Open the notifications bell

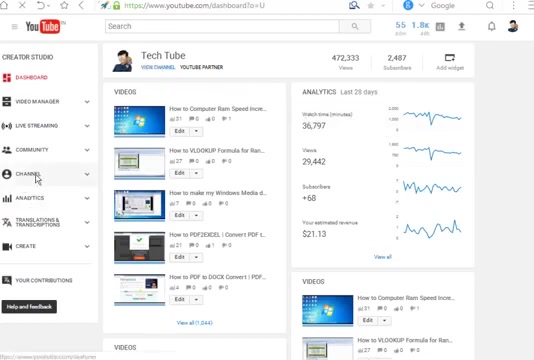tap(491, 26)
